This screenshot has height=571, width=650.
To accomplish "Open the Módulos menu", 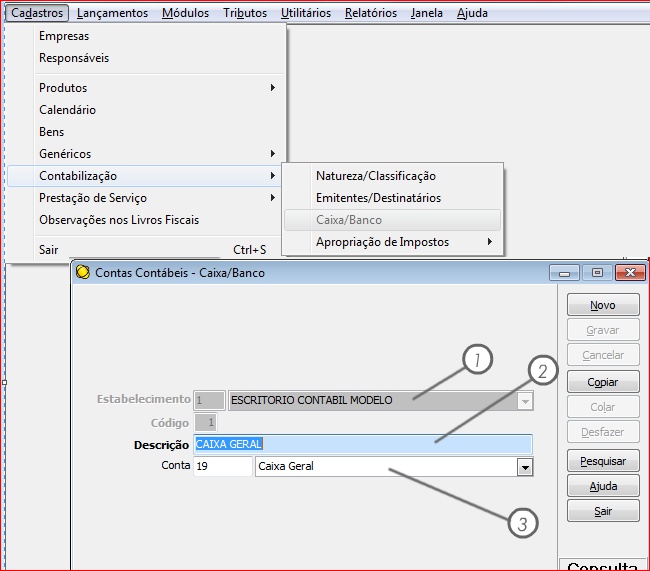I will point(185,13).
